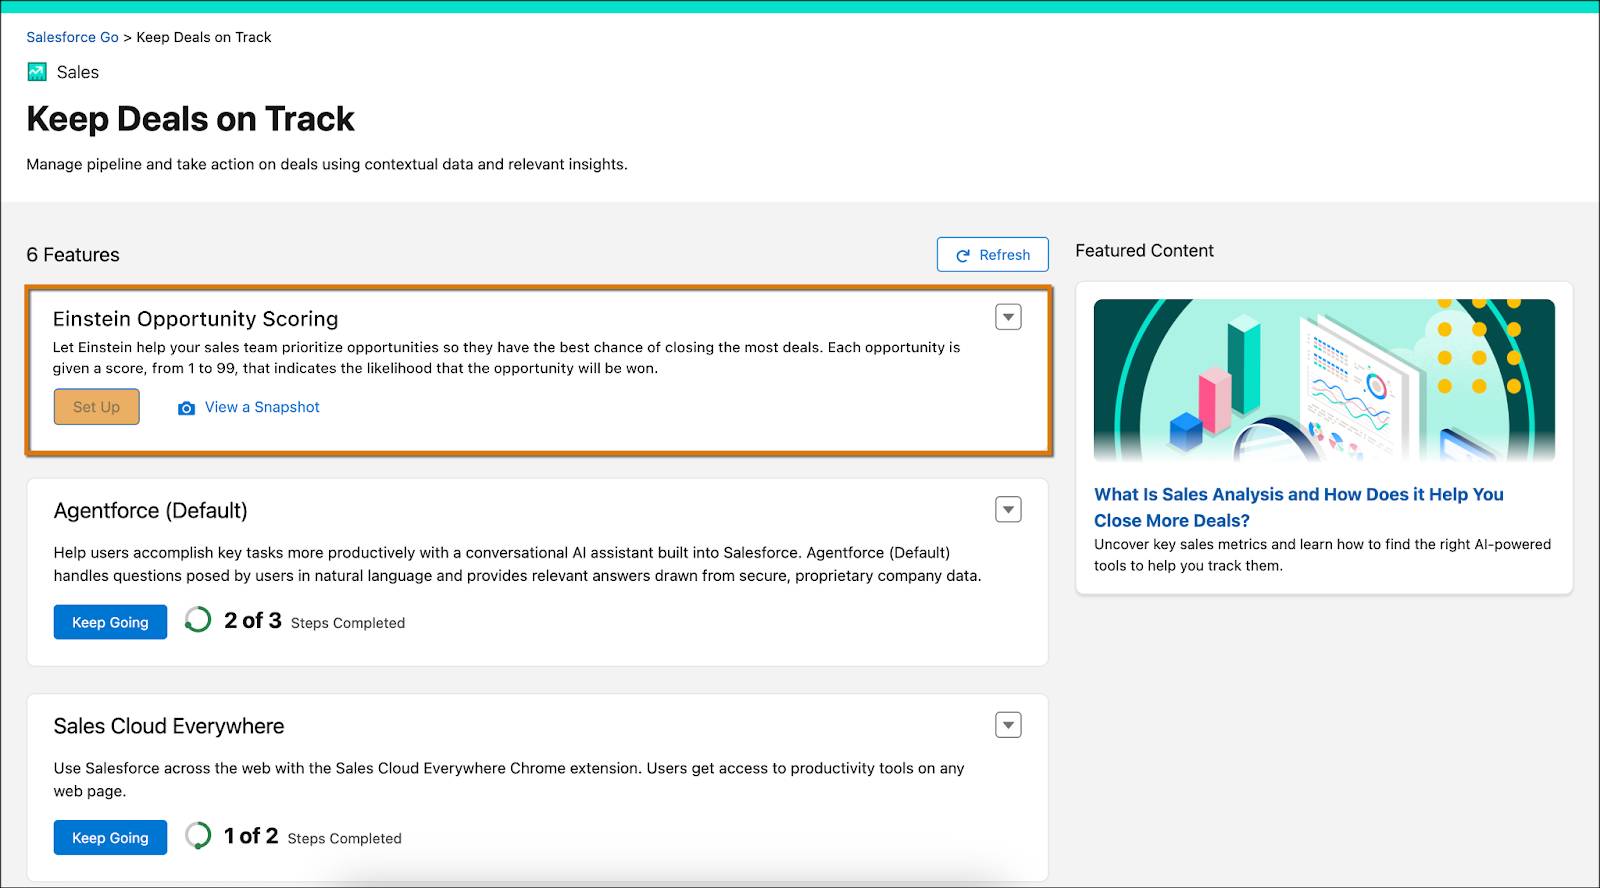Click the 1 of 2 Steps Completed text
Image resolution: width=1600 pixels, height=888 pixels.
coord(312,837)
